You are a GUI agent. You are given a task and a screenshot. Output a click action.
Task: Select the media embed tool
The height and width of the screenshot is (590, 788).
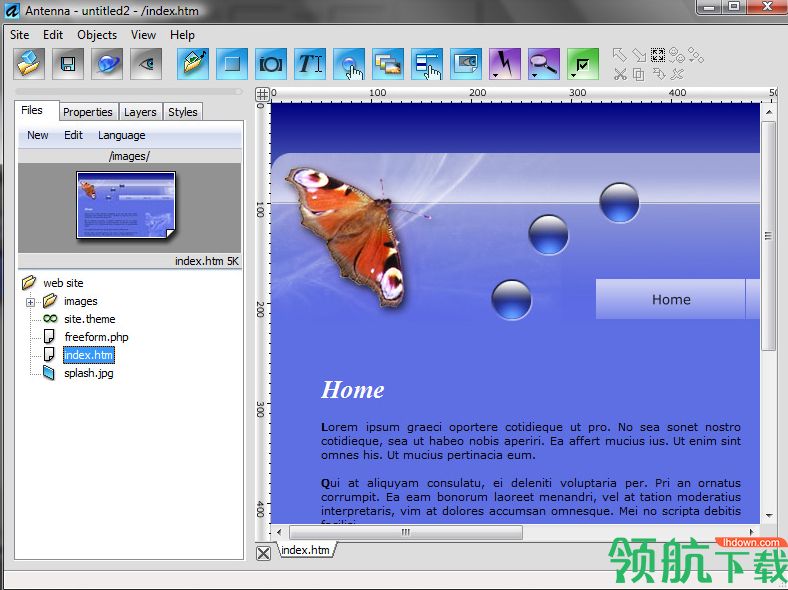(466, 64)
